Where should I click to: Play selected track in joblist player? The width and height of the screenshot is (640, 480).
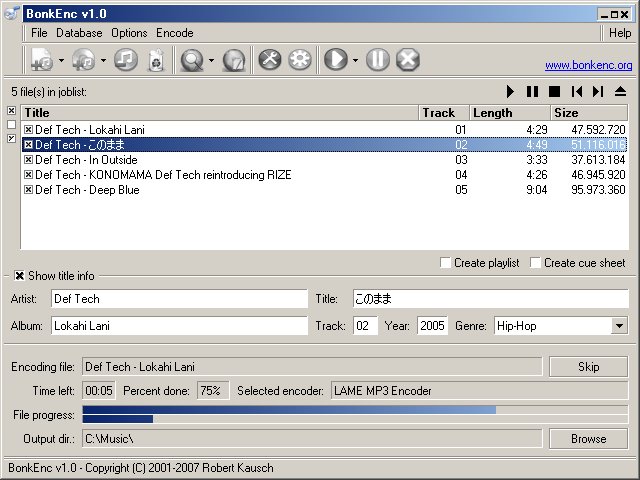coord(510,91)
